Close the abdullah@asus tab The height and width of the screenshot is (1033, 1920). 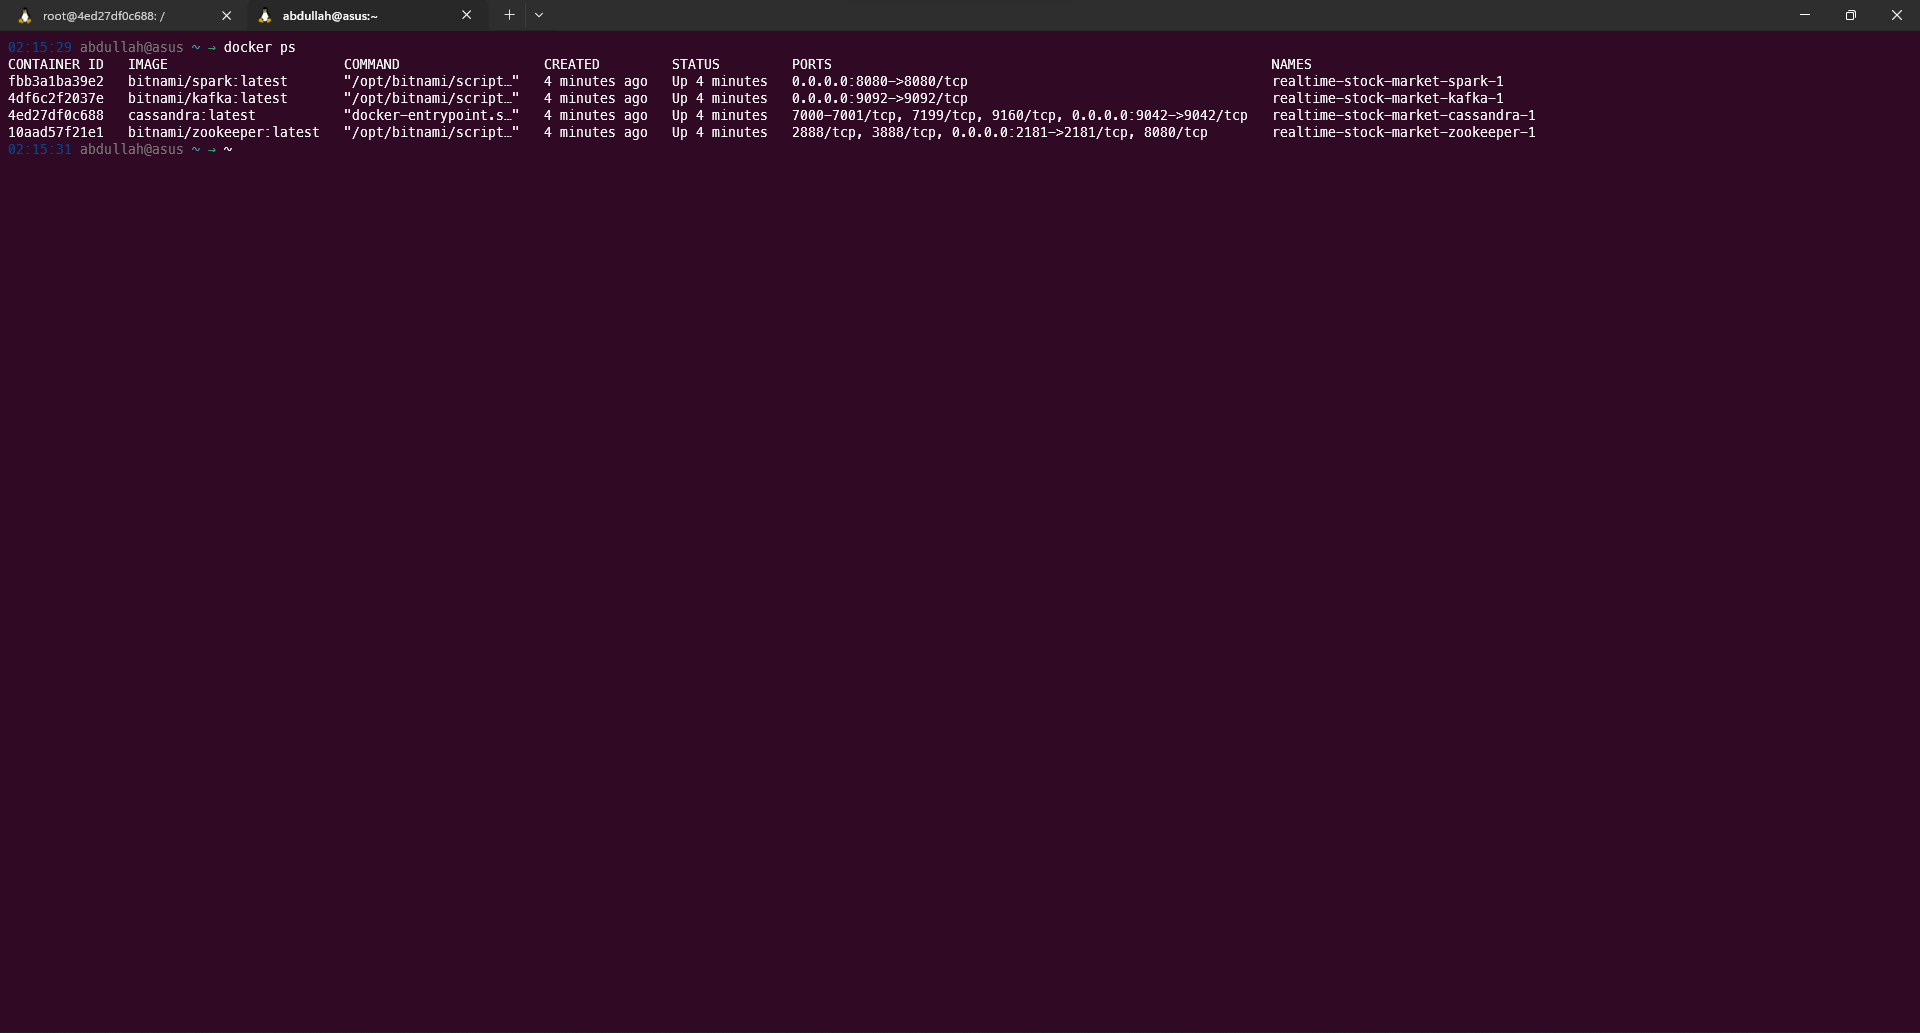pos(466,15)
